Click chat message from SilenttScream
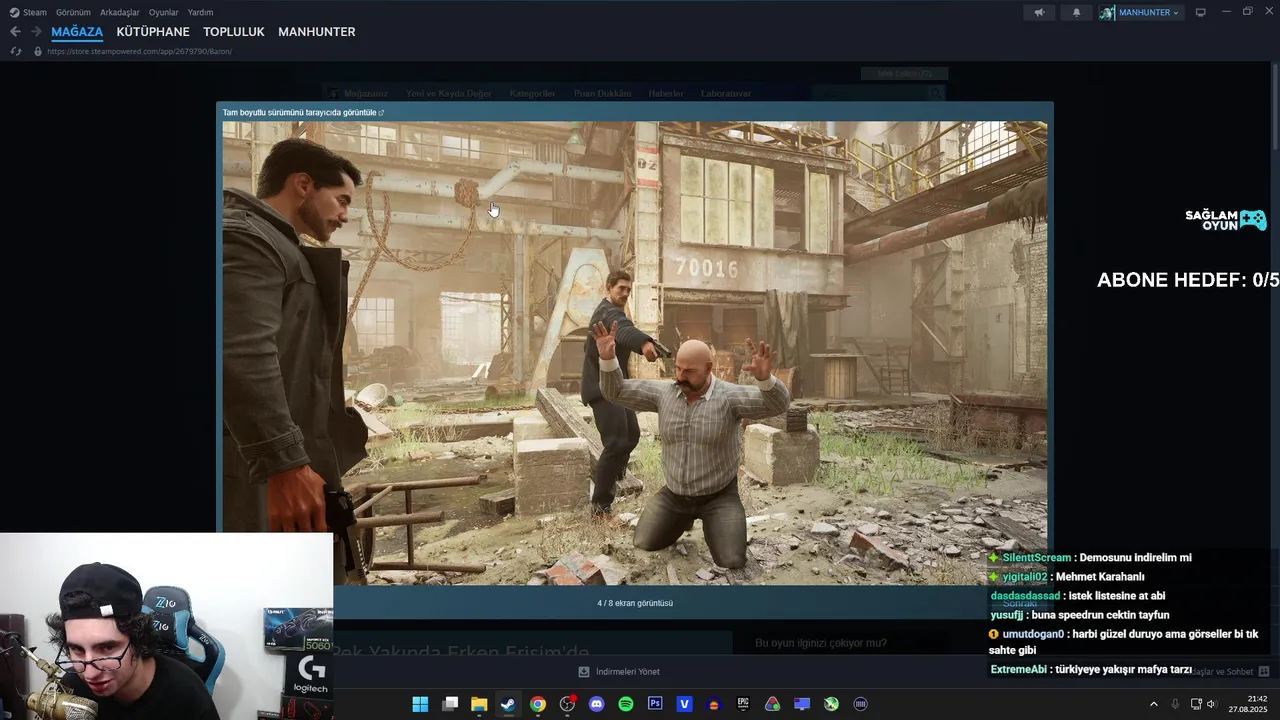Screen dimensions: 1280x720 (x=1089, y=558)
